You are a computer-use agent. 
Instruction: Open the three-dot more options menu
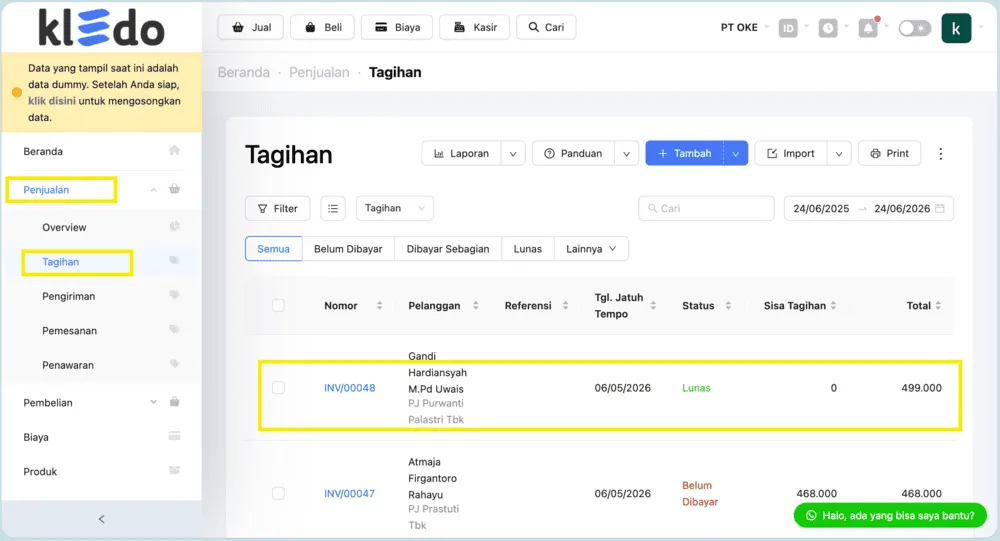click(x=941, y=154)
